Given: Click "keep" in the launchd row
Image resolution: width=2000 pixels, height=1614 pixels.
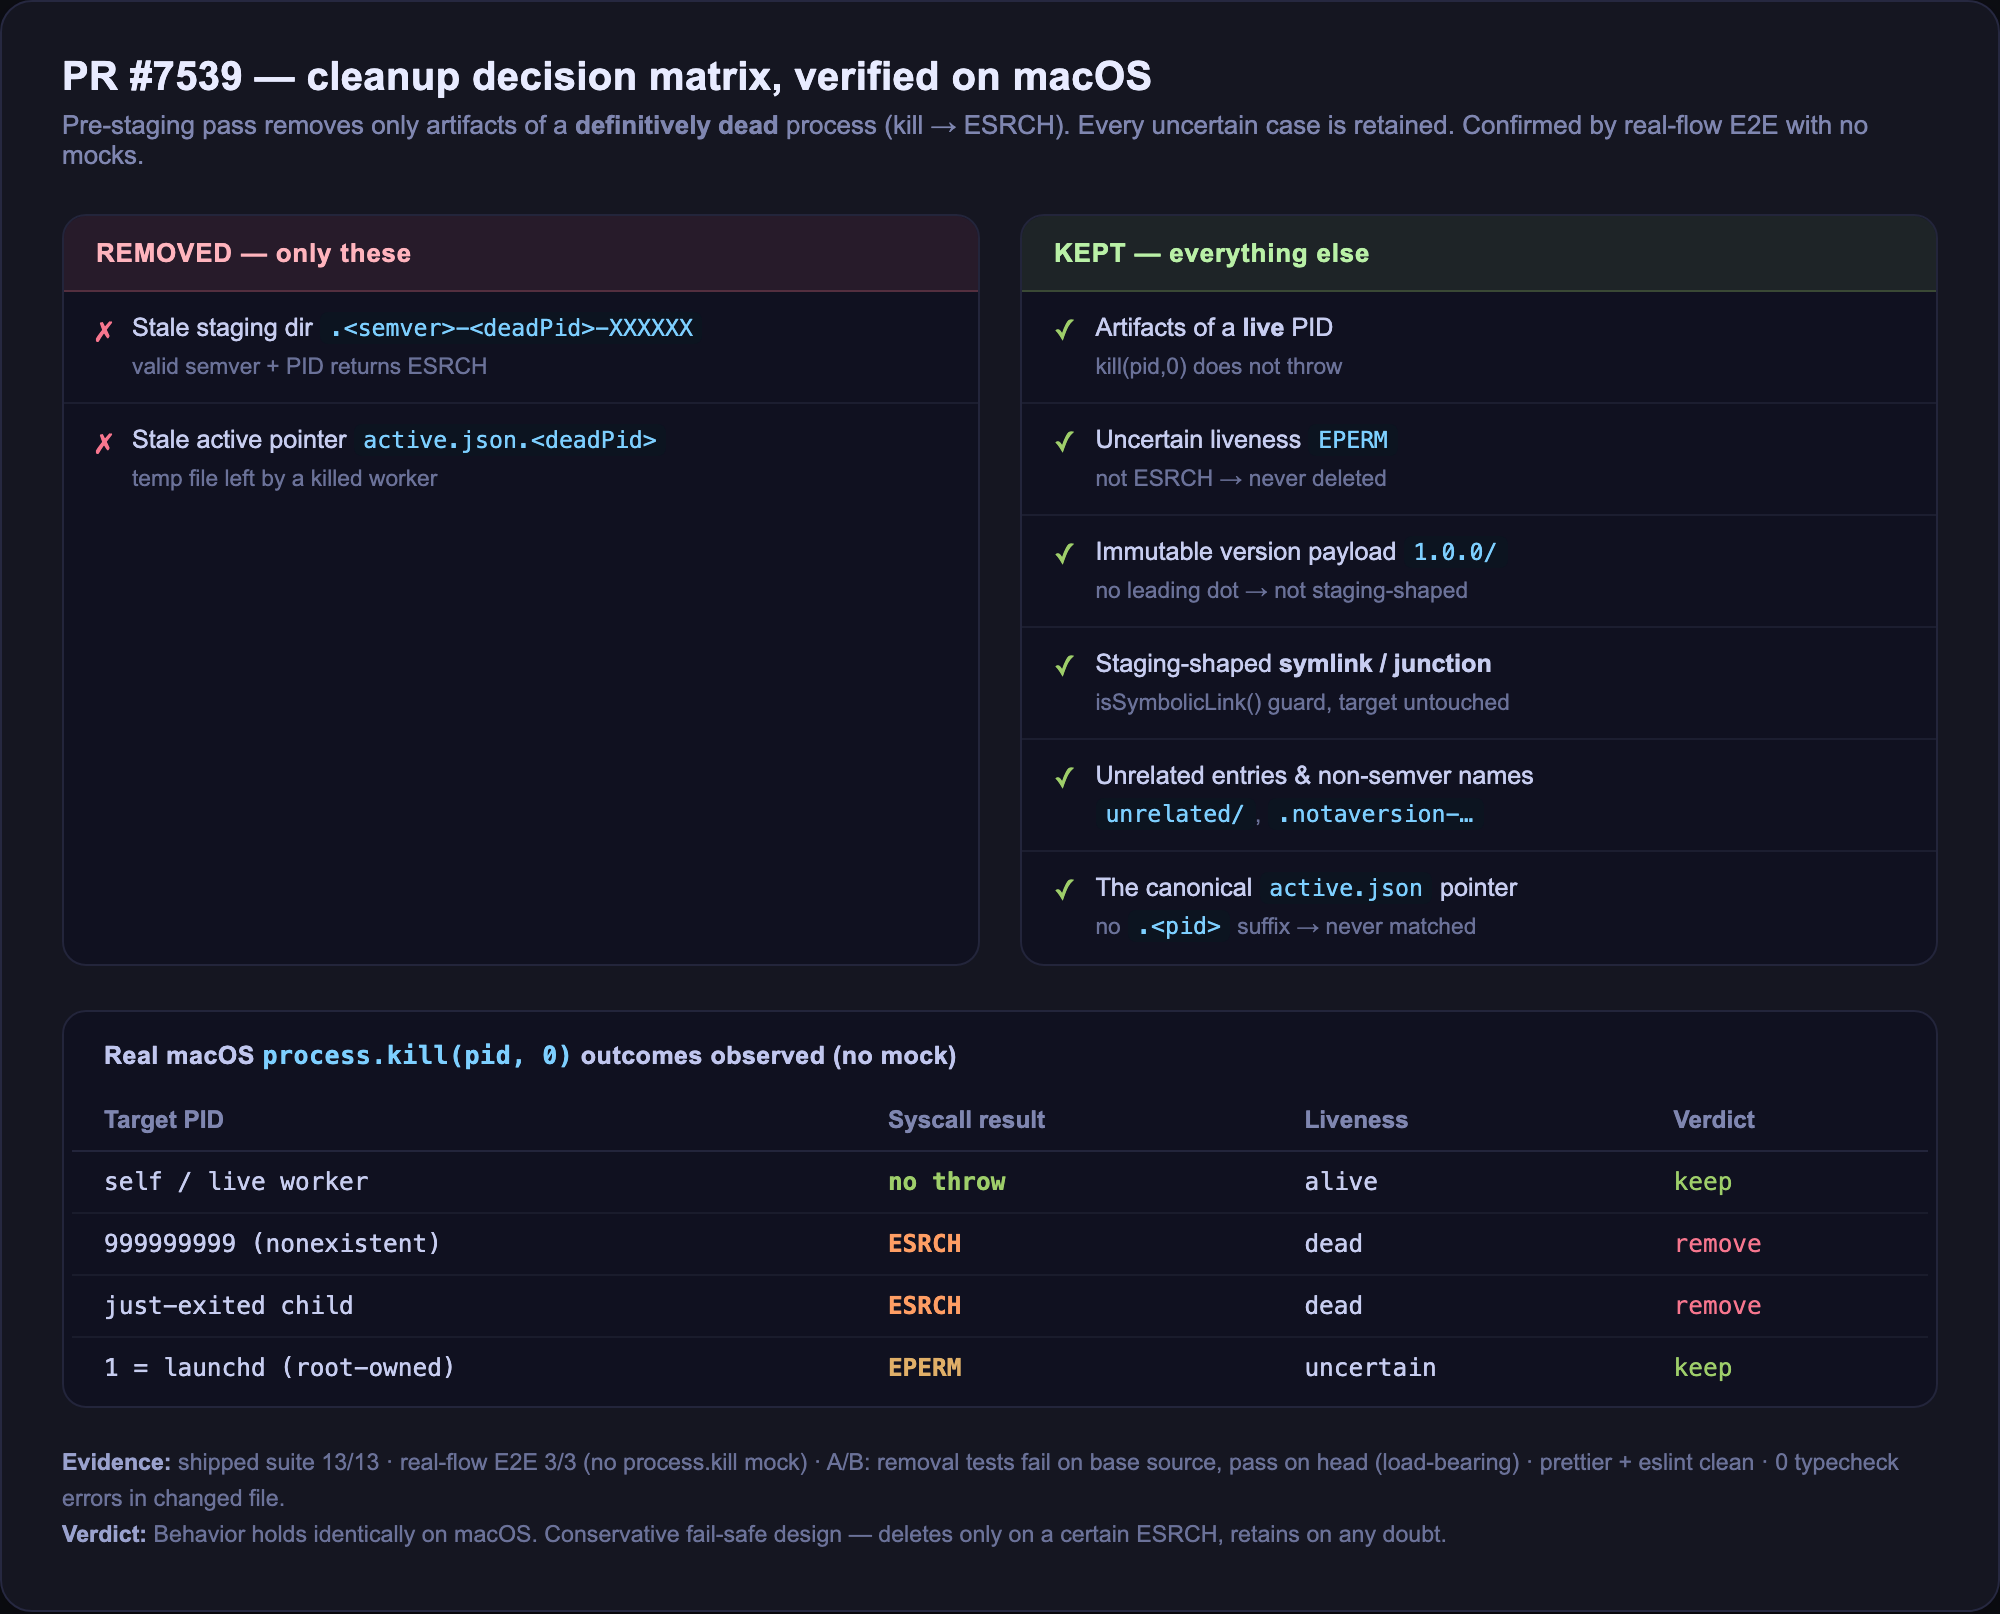Looking at the screenshot, I should pos(1703,1368).
